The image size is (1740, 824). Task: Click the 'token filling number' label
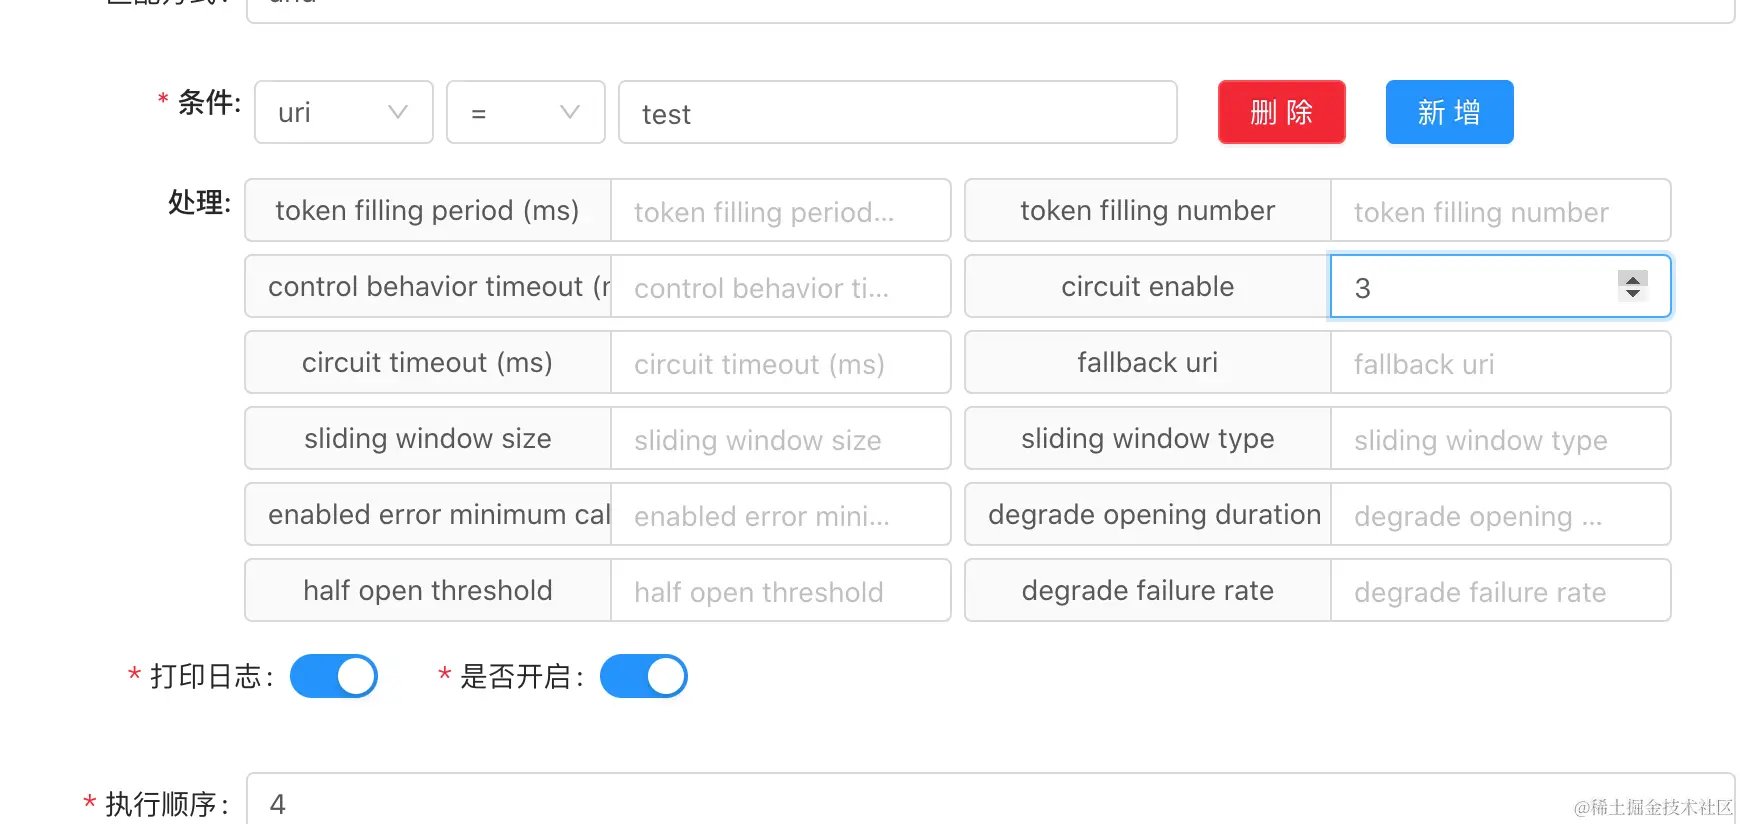click(x=1147, y=211)
